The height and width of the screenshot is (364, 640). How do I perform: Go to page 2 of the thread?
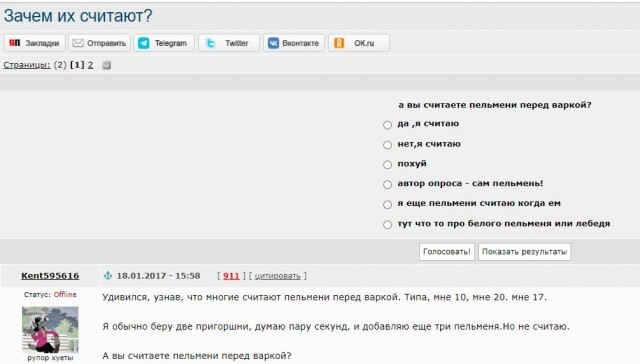[90, 65]
